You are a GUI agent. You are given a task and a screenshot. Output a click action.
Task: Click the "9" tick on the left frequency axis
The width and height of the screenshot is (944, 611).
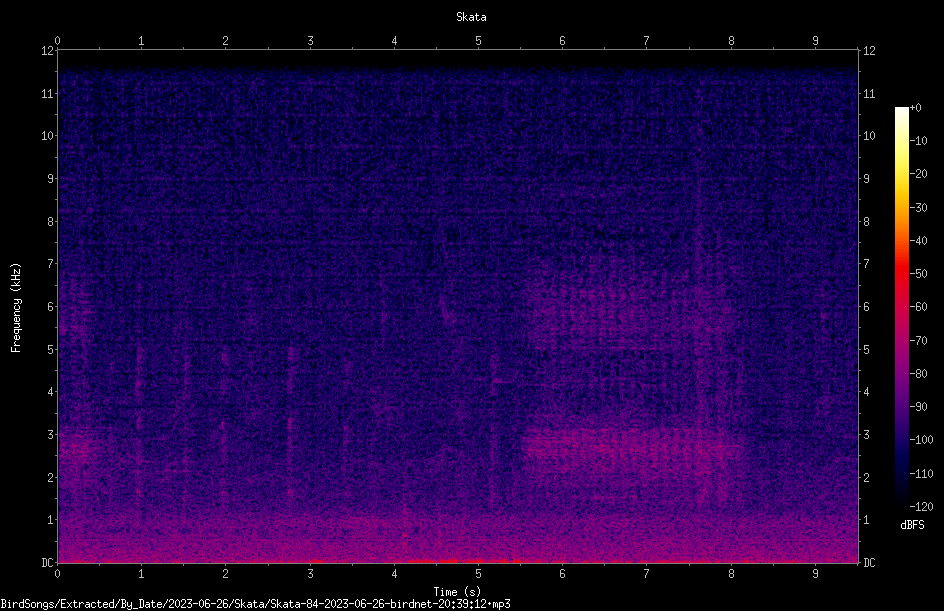[51, 179]
